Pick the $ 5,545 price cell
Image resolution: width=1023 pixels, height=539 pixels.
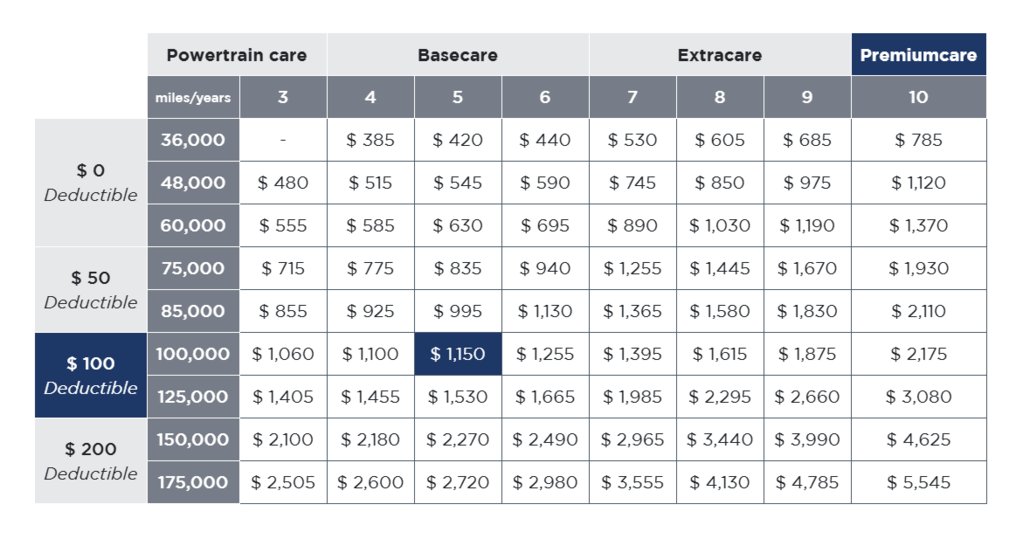click(919, 483)
